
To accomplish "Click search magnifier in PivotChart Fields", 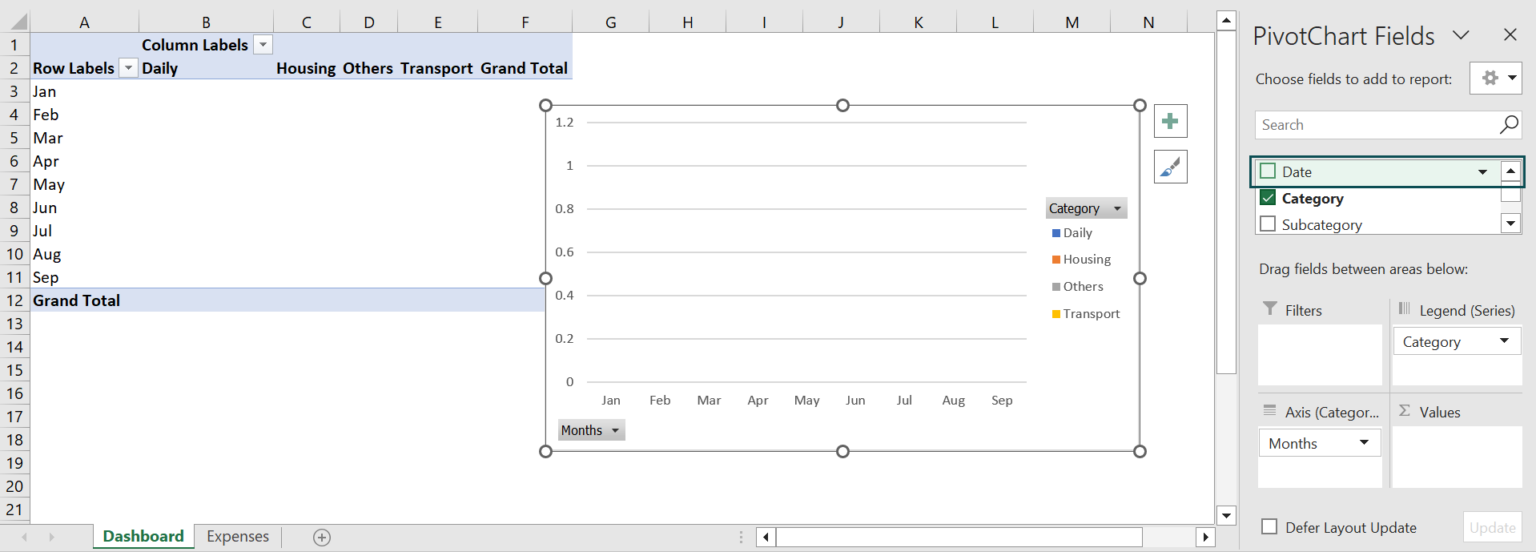I will click(1509, 125).
